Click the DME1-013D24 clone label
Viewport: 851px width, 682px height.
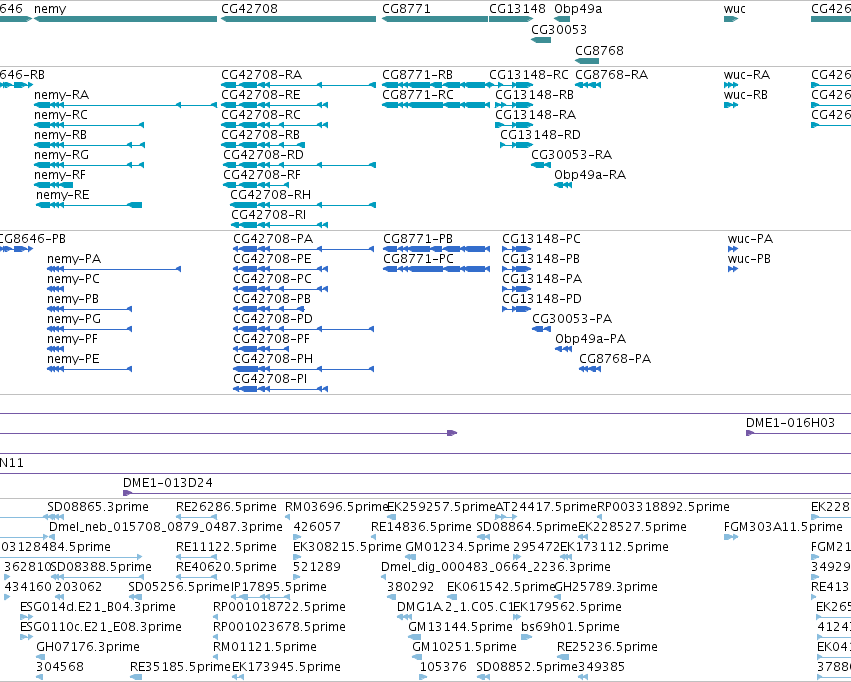point(168,483)
